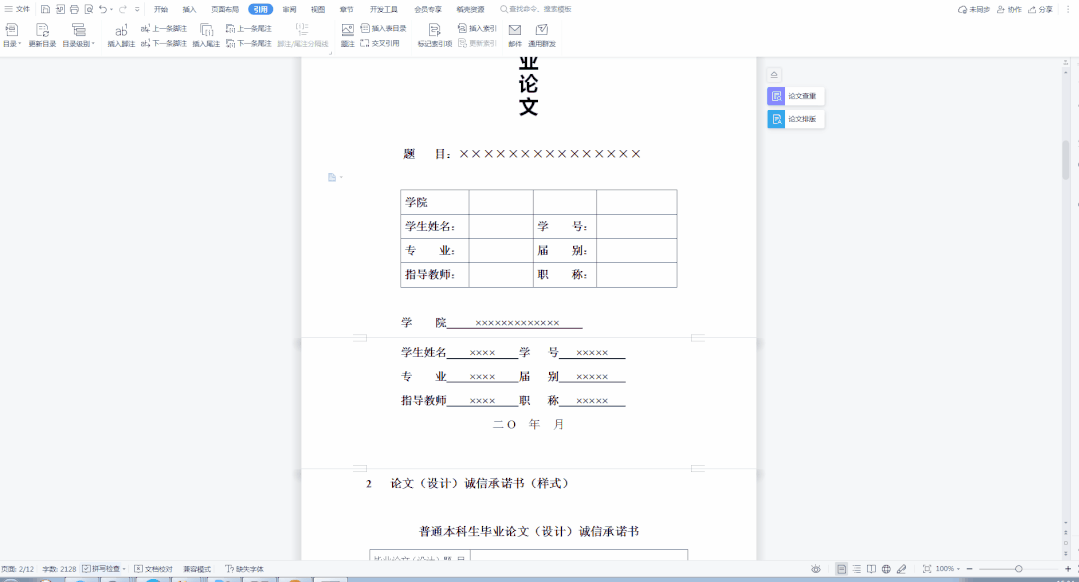Click the 插入尾注 (Insert Endnote) icon

(206, 31)
